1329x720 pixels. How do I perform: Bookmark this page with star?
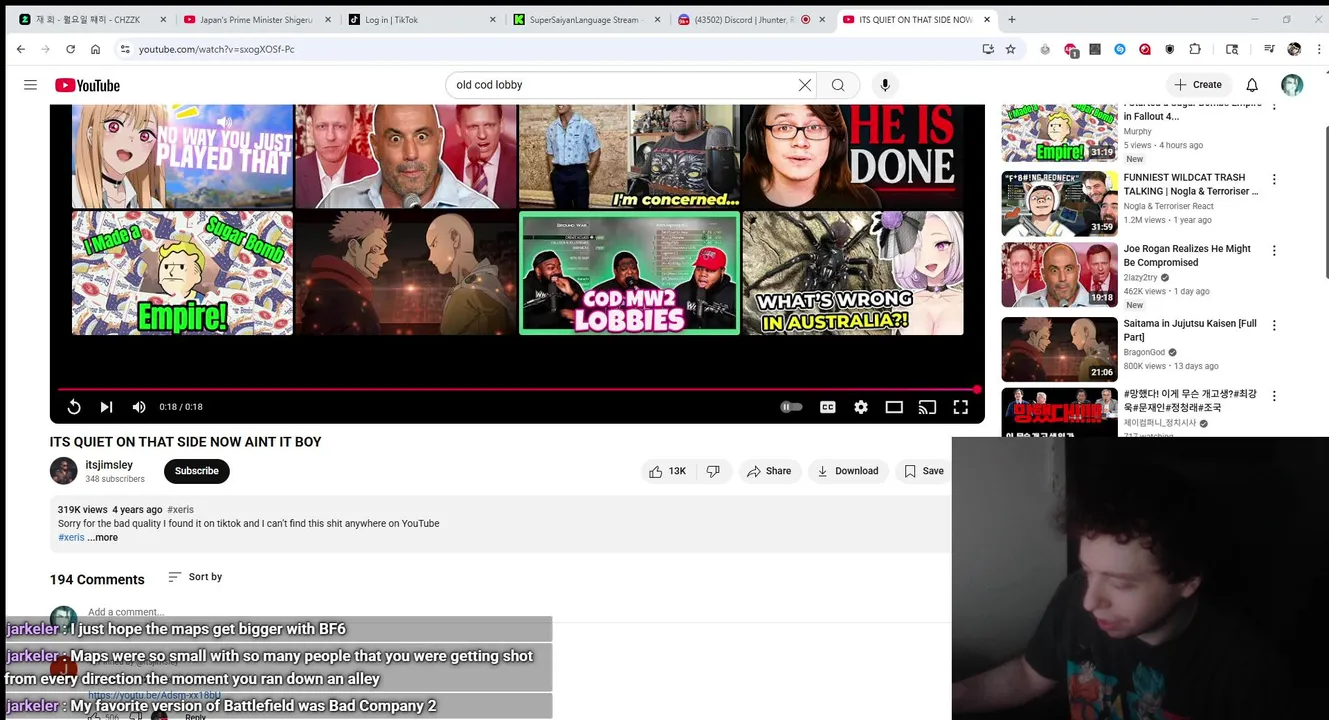[1011, 49]
